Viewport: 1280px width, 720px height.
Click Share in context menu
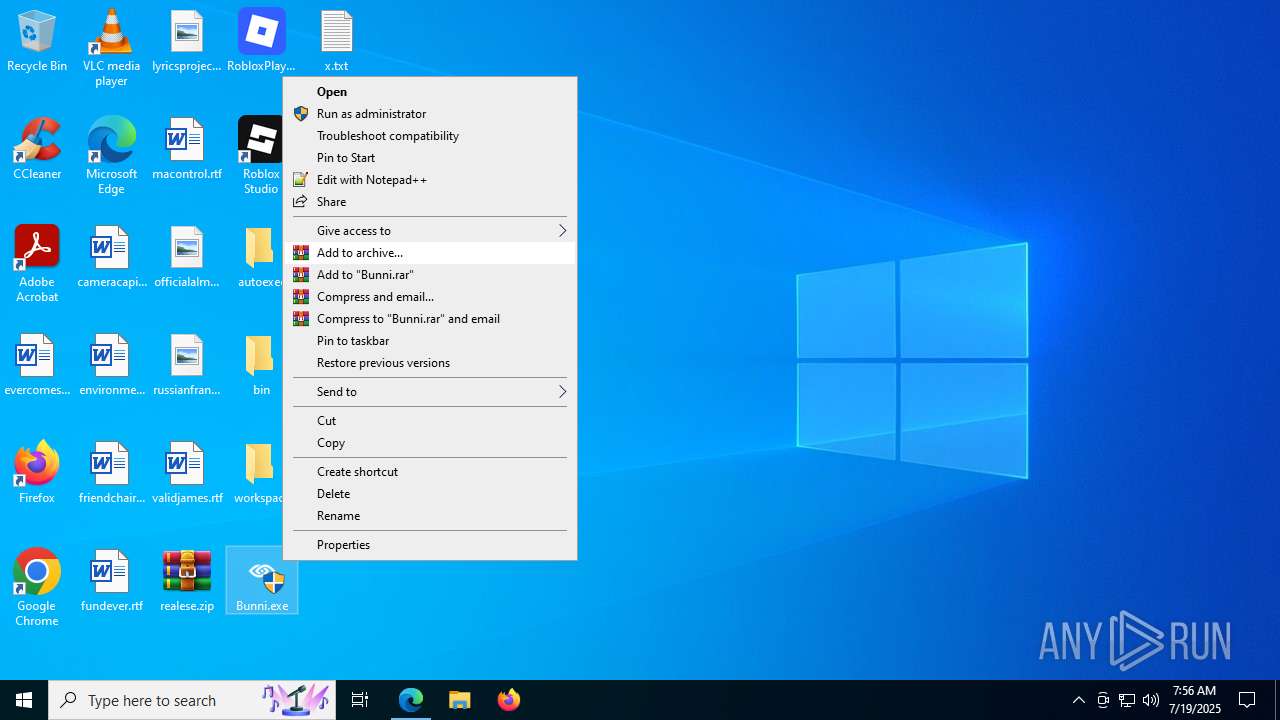click(x=430, y=201)
